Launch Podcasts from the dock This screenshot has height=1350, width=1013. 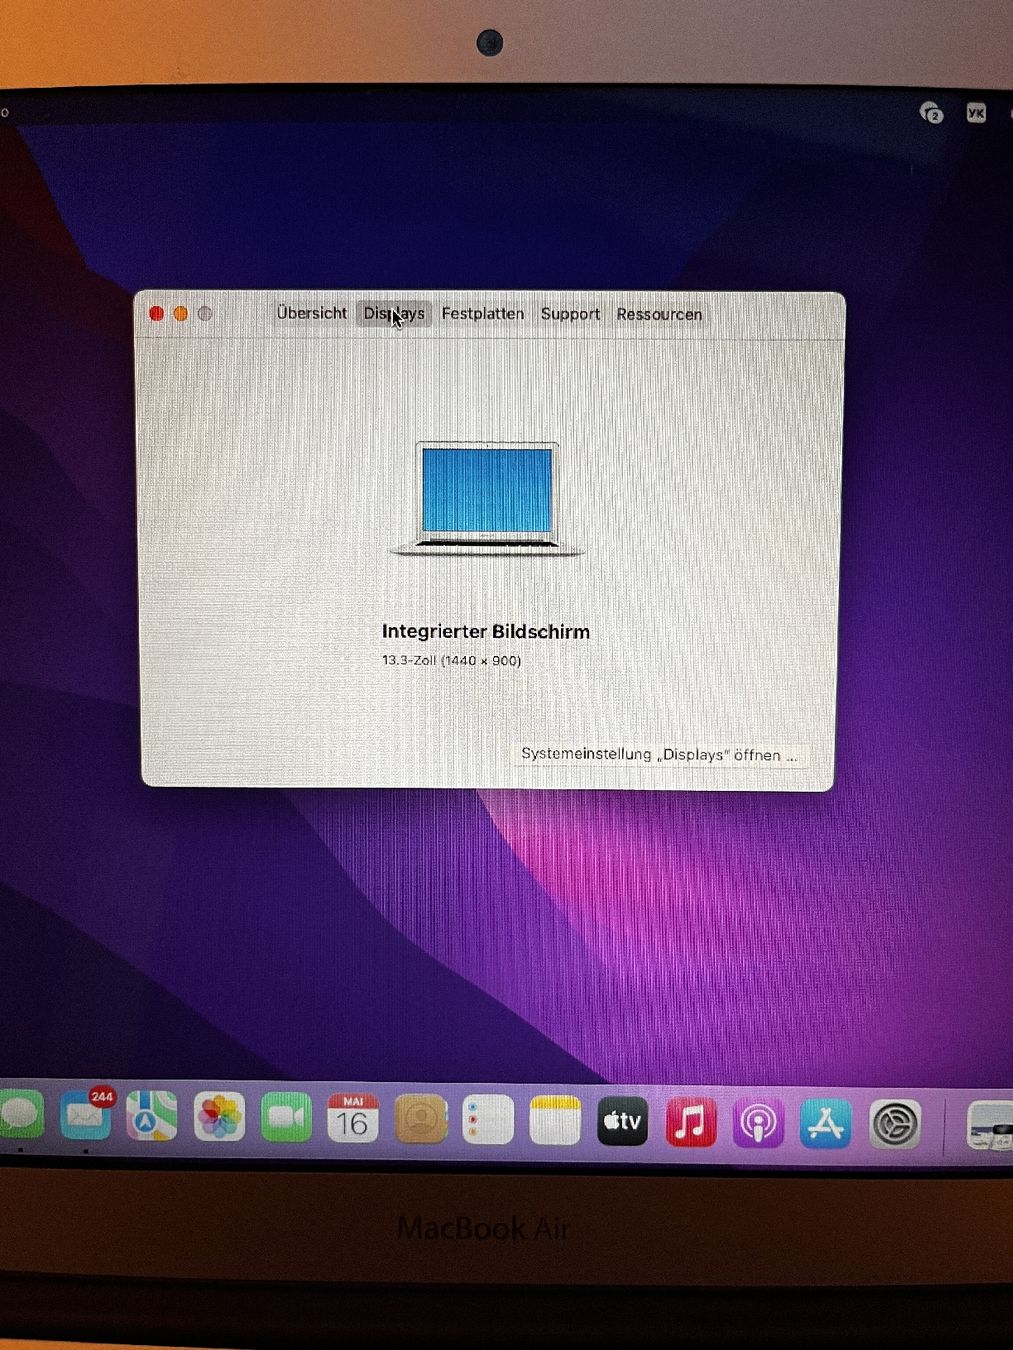tap(759, 1124)
